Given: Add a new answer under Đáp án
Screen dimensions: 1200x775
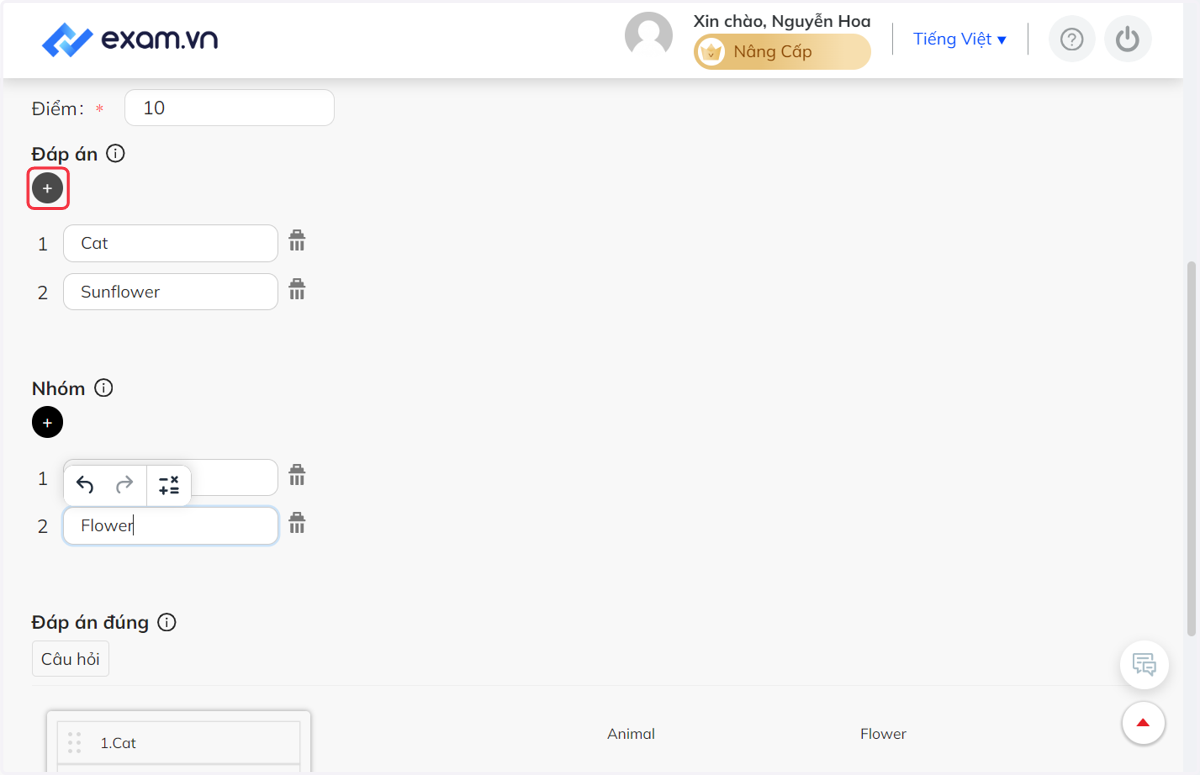Looking at the screenshot, I should [x=47, y=188].
